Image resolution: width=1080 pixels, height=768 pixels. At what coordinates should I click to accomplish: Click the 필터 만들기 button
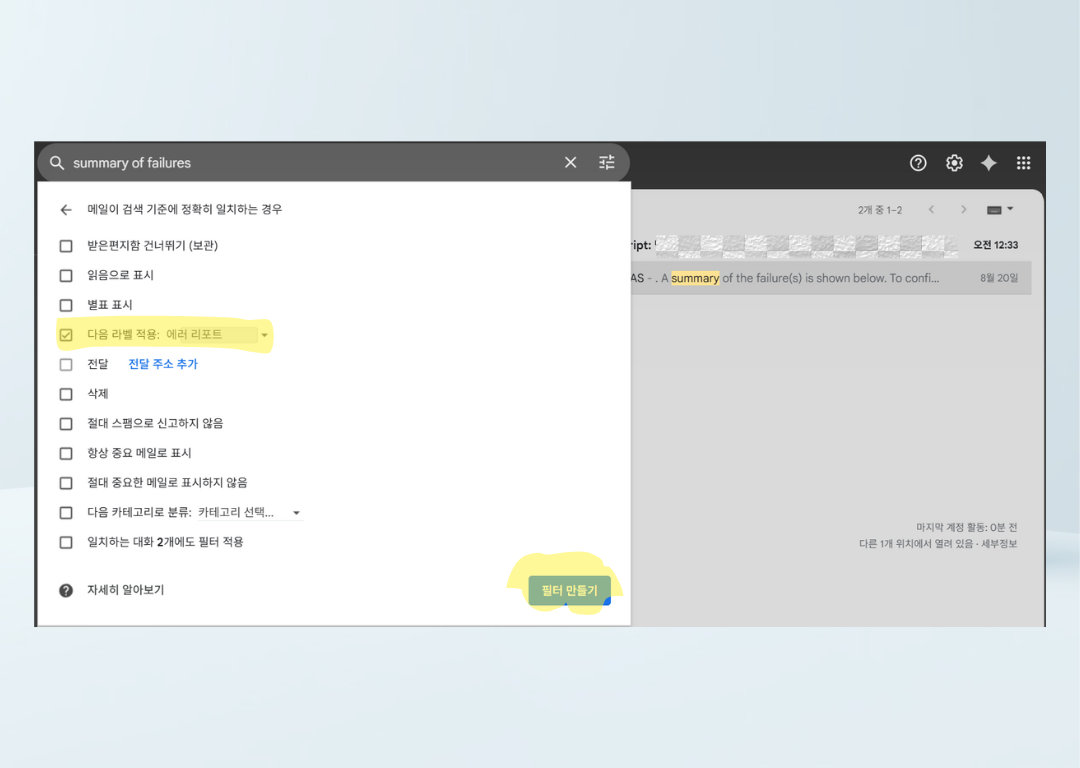point(570,590)
